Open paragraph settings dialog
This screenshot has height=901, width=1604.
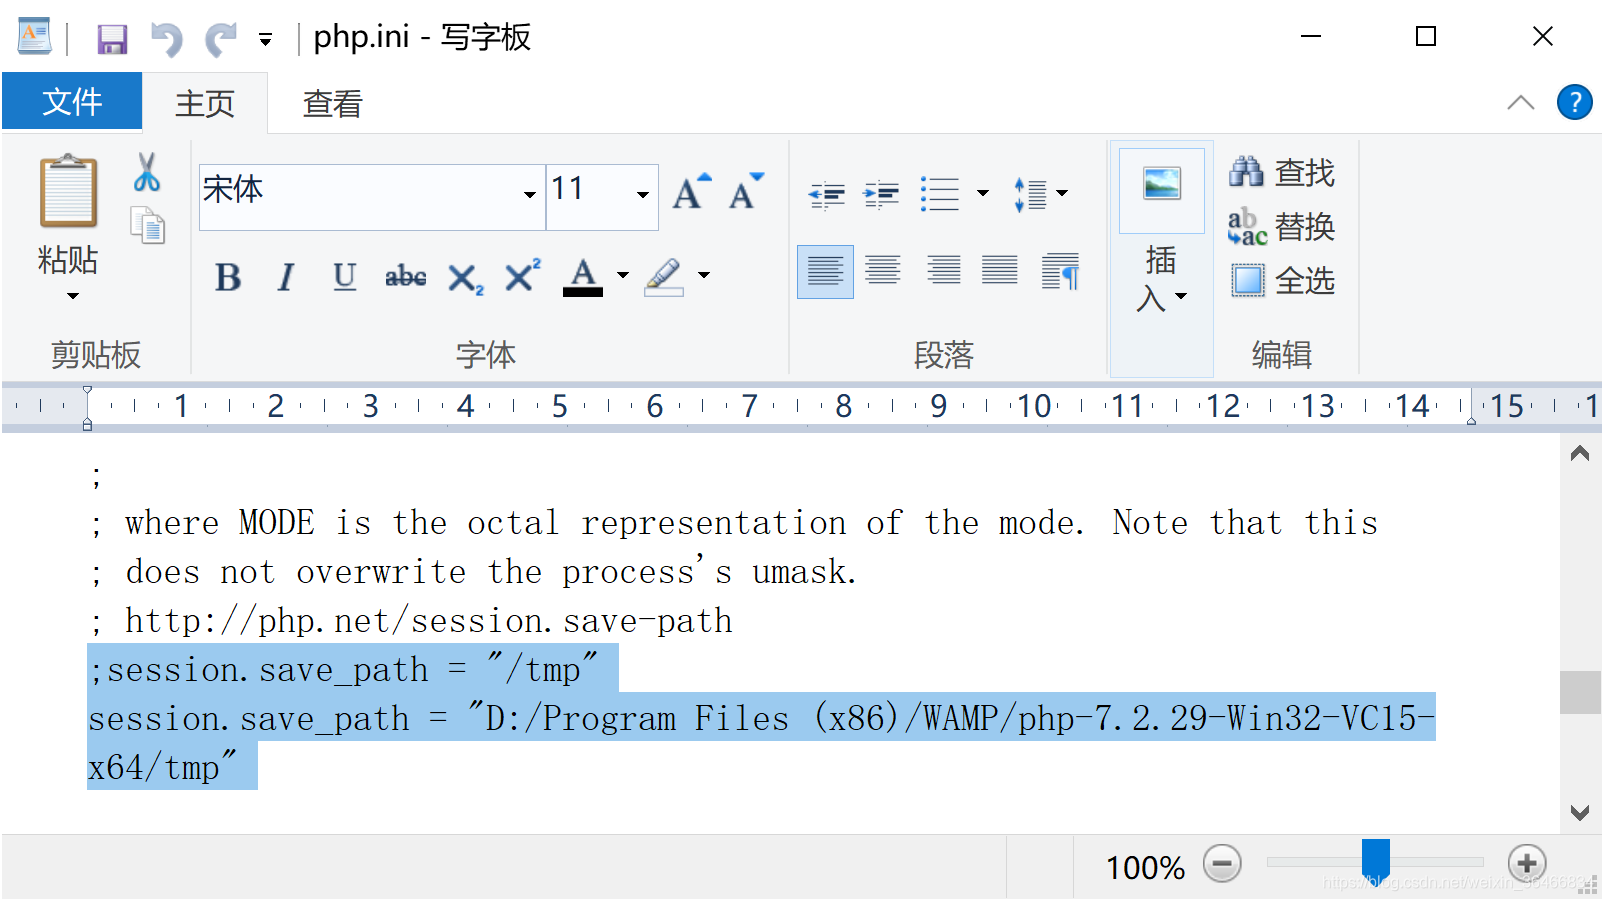pyautogui.click(x=1060, y=271)
